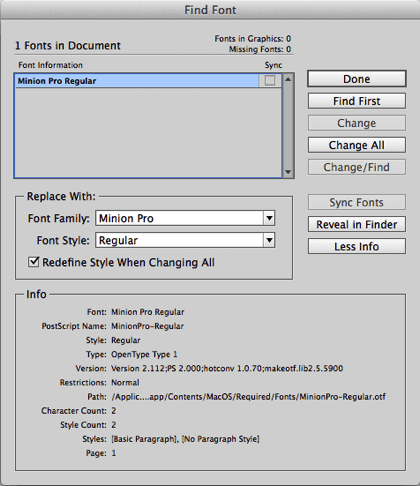Image resolution: width=420 pixels, height=486 pixels.
Task: Open the Font Family dropdown arrow
Action: click(269, 219)
